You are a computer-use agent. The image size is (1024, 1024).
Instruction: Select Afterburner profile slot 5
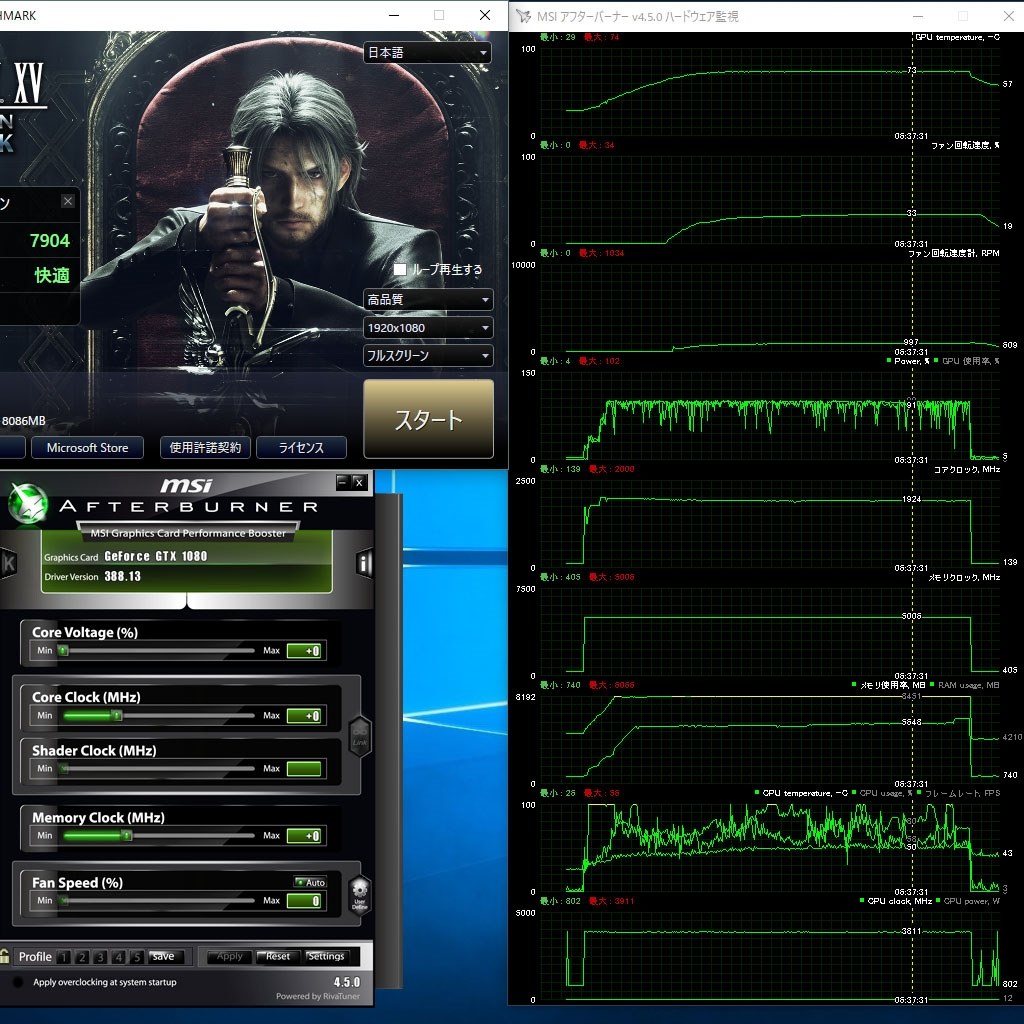tap(136, 957)
